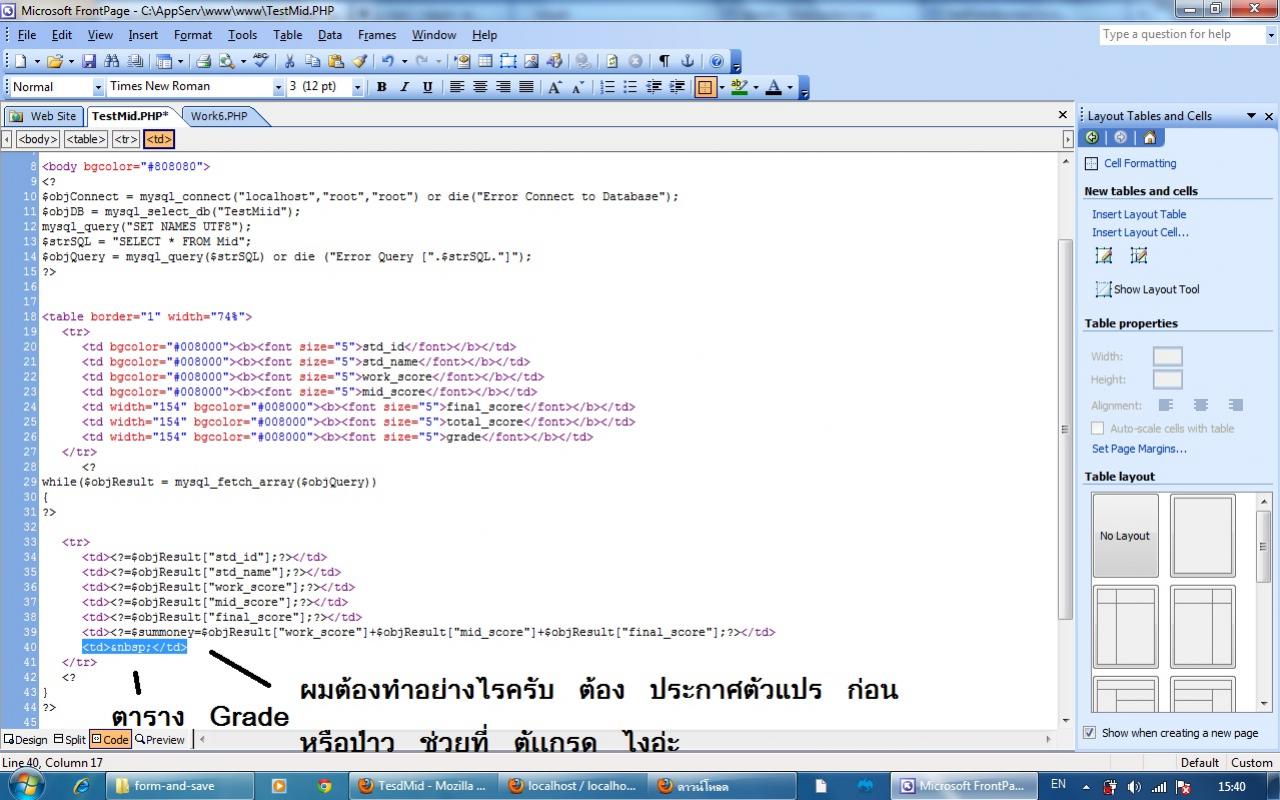Click the Insert Layout Table link
Viewport: 1280px width, 800px height.
point(1139,214)
